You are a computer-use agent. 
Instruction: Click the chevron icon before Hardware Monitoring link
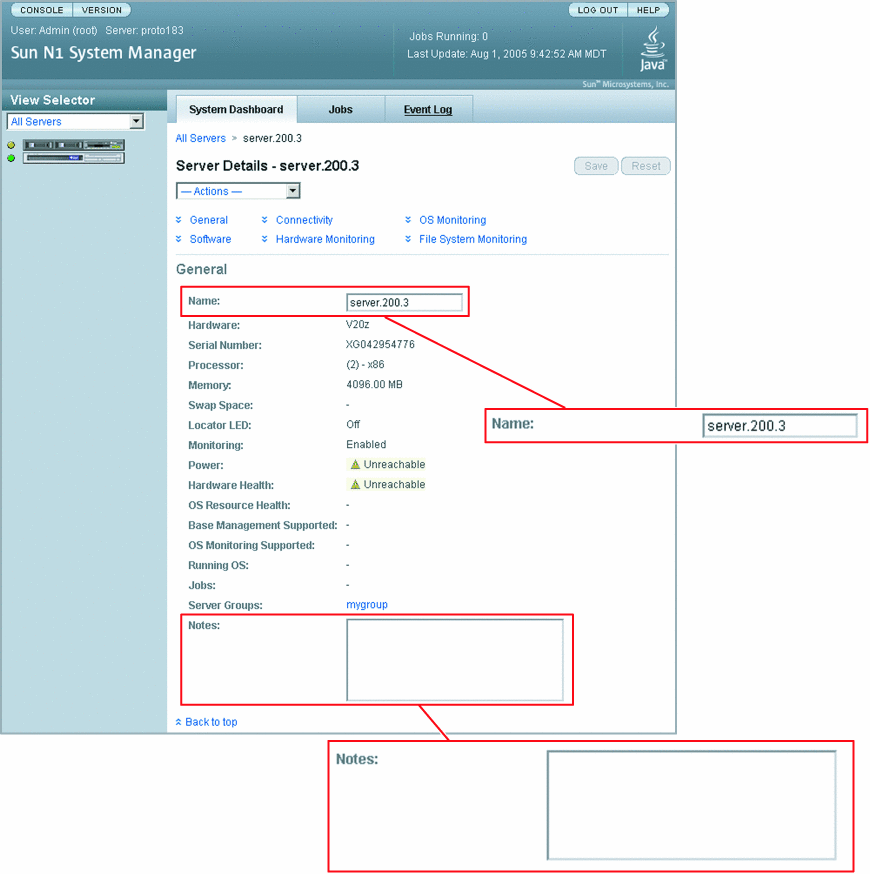(x=265, y=239)
